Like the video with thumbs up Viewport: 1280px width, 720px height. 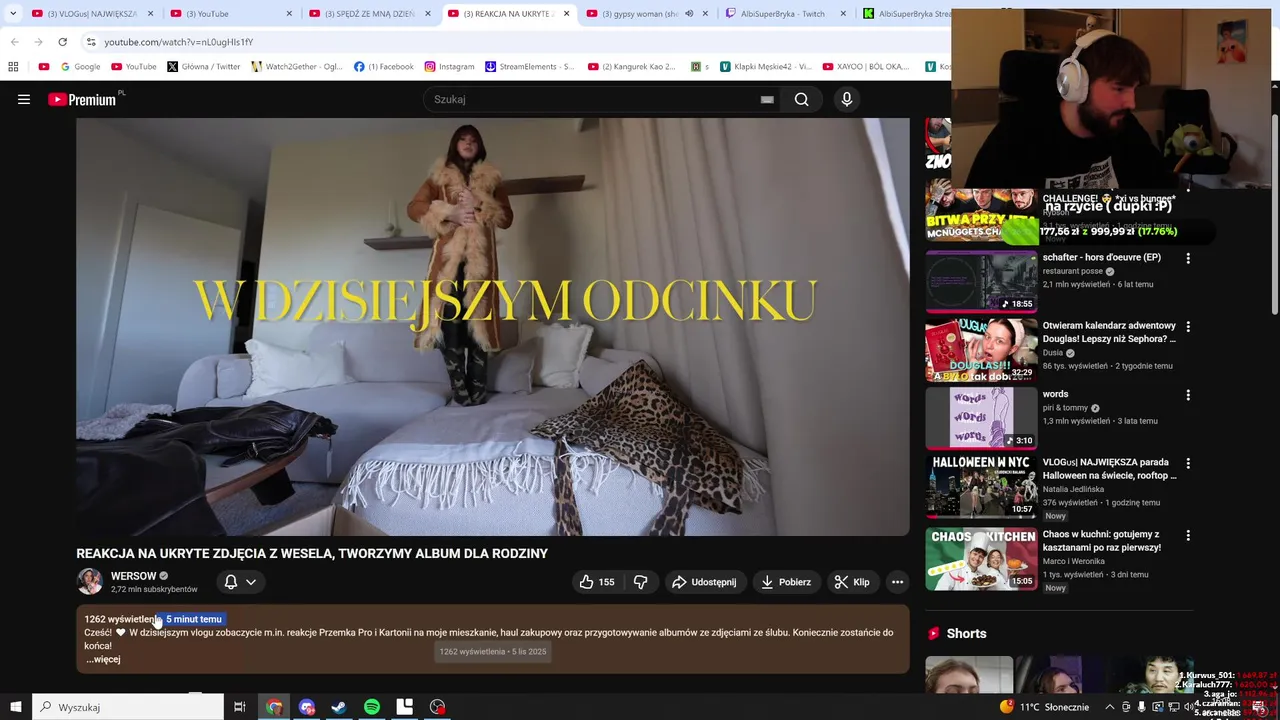[x=597, y=582]
